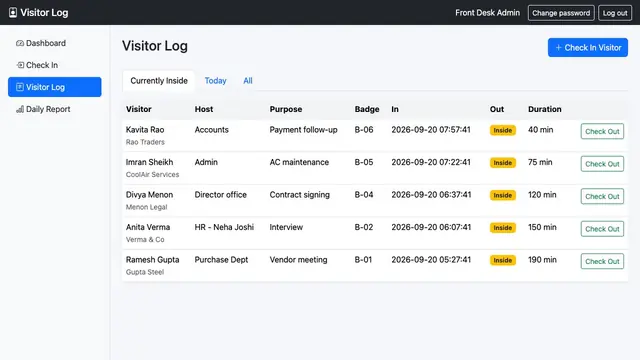640x360 pixels.
Task: Click the purpose Interview
Action: coord(286,227)
